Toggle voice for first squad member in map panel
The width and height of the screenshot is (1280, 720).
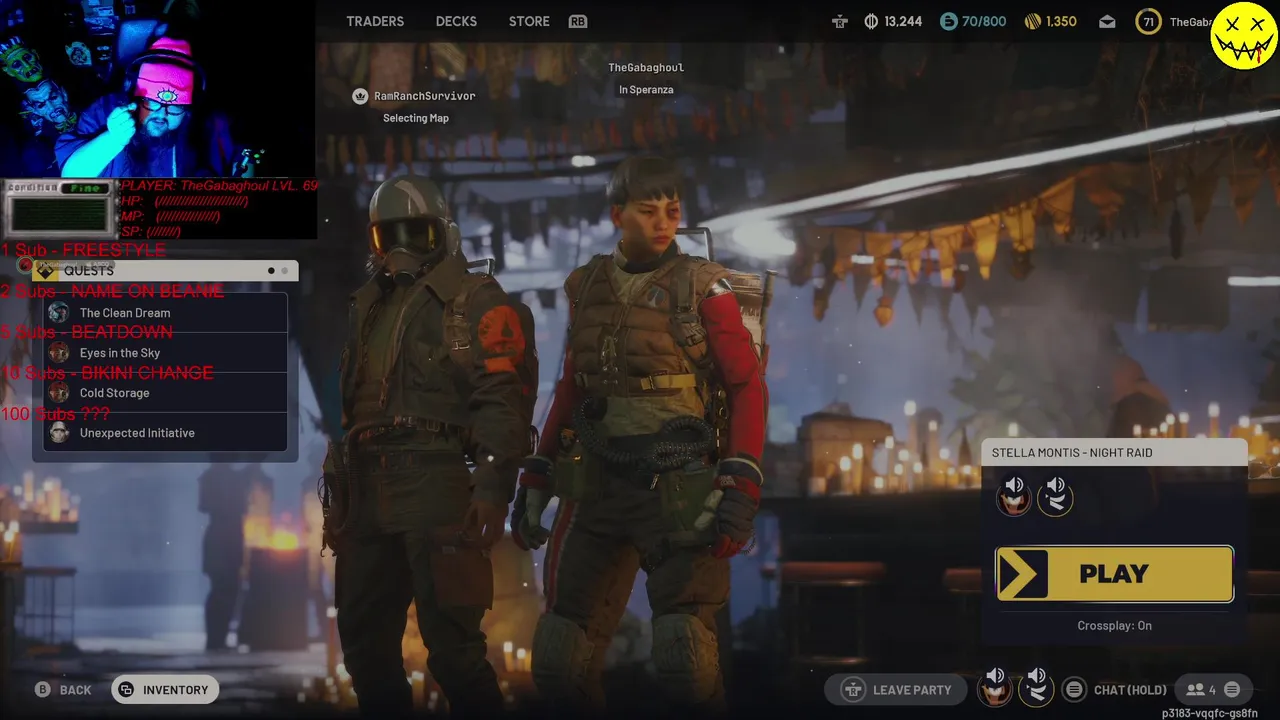[x=1014, y=495]
